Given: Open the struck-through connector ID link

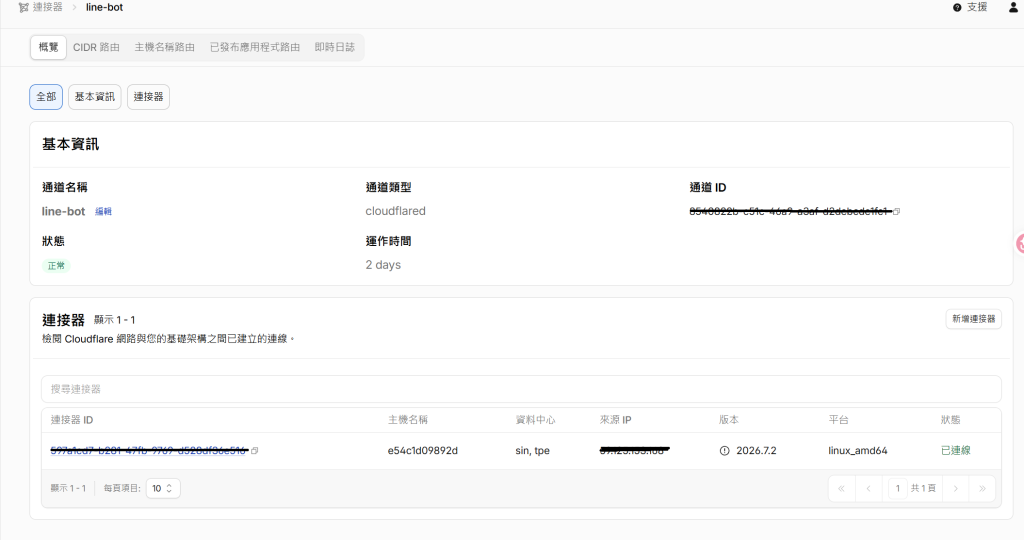Looking at the screenshot, I should [149, 450].
